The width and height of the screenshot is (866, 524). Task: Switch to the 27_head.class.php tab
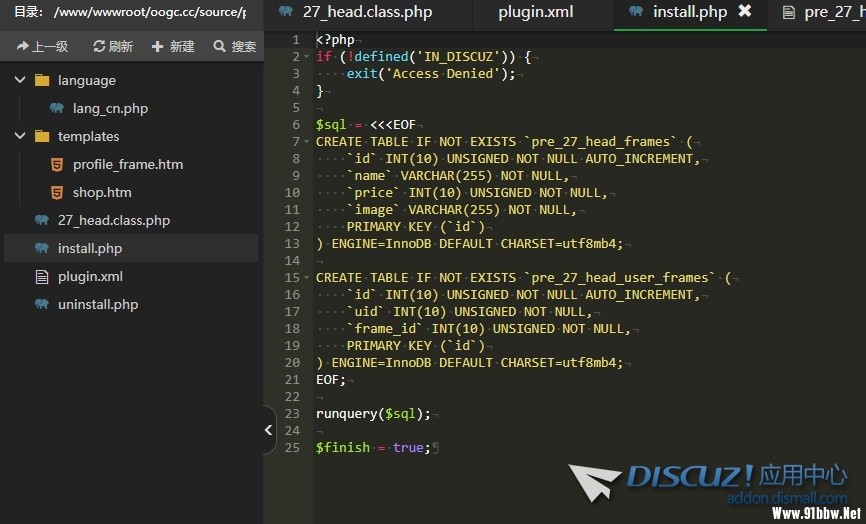tap(366, 12)
